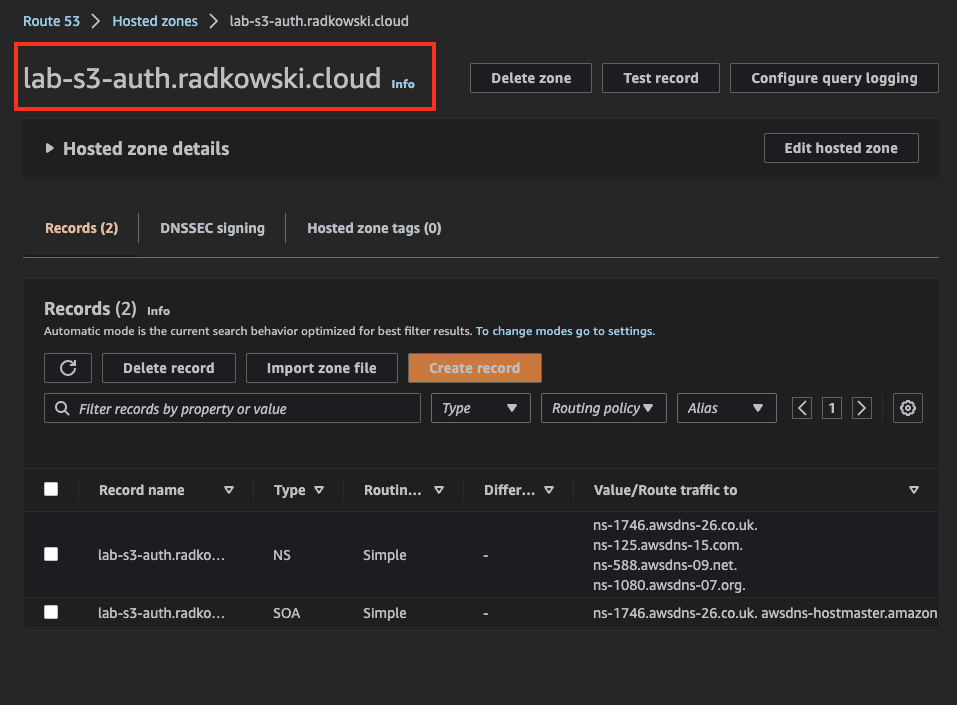Click Info link beside the zone title
The width and height of the screenshot is (957, 705).
[x=403, y=84]
